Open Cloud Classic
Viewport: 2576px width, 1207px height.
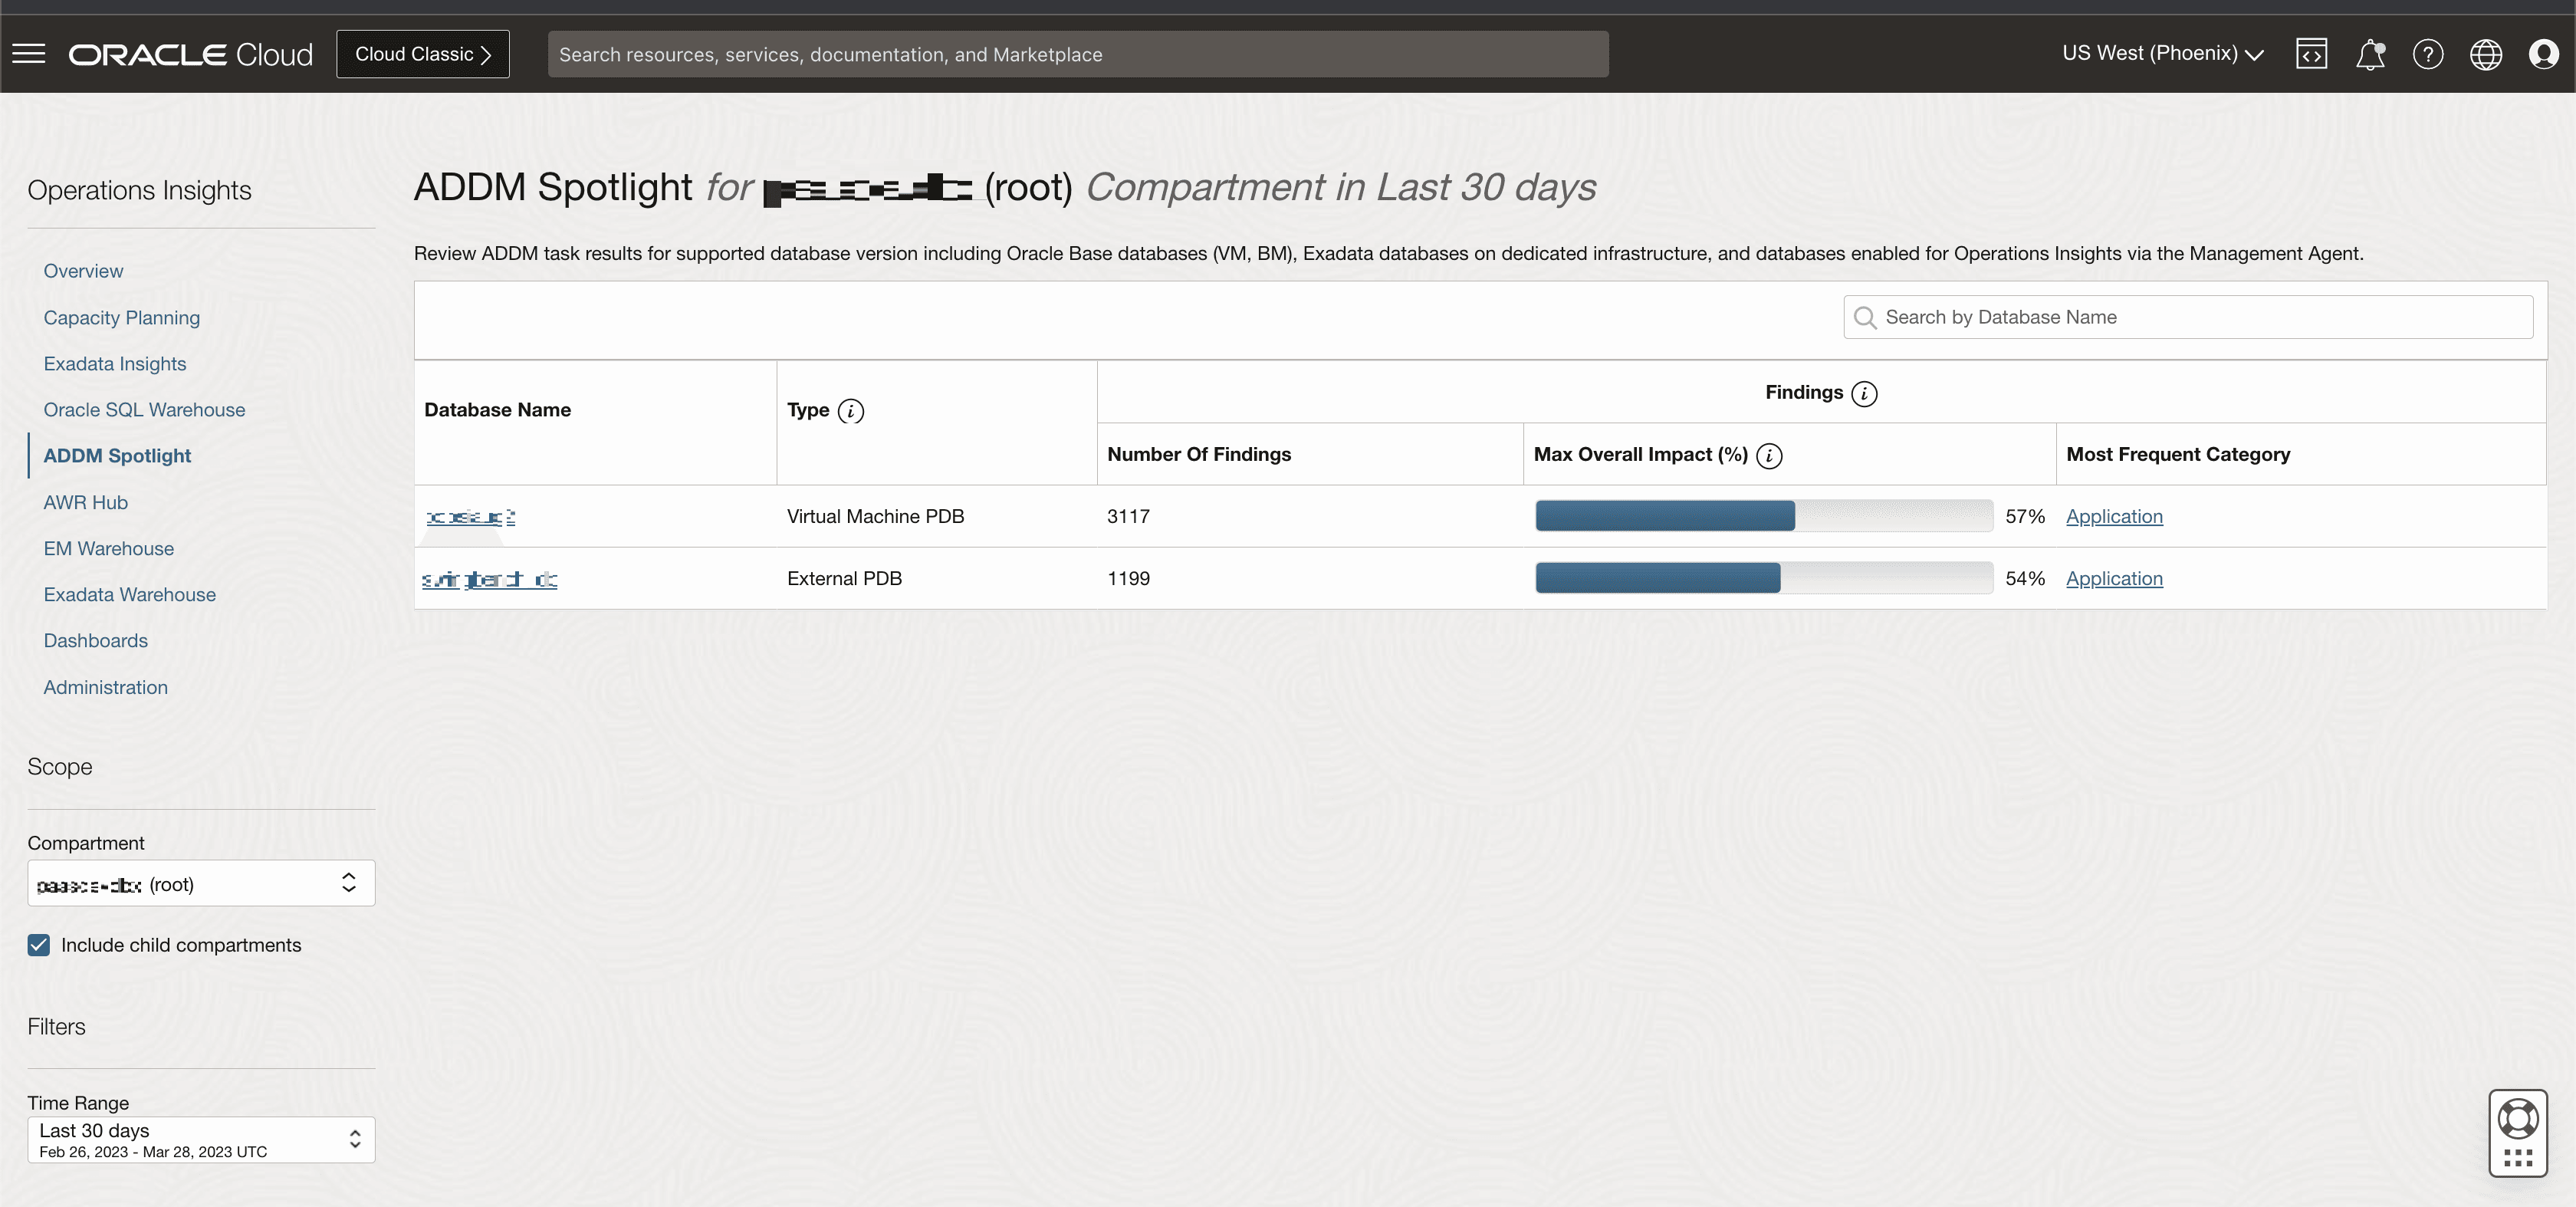point(422,53)
